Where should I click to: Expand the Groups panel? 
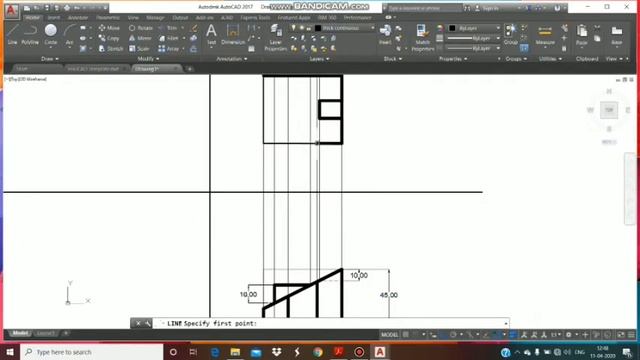(x=516, y=59)
